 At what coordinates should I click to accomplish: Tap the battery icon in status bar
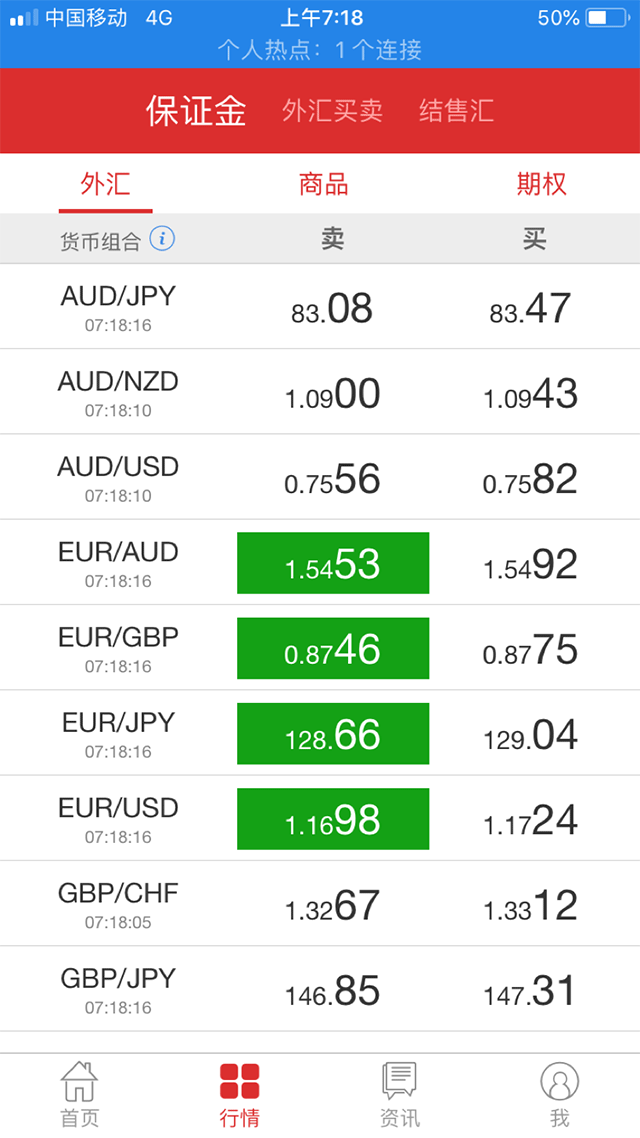610,18
